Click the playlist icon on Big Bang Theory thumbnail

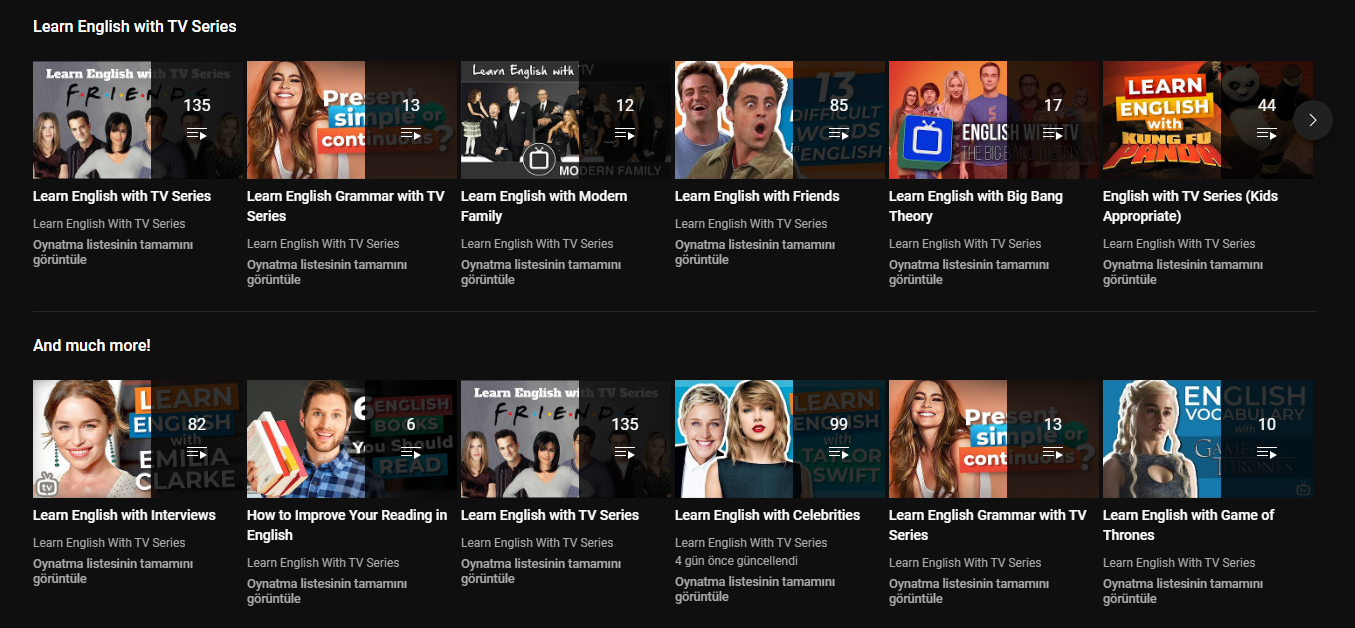[1052, 134]
